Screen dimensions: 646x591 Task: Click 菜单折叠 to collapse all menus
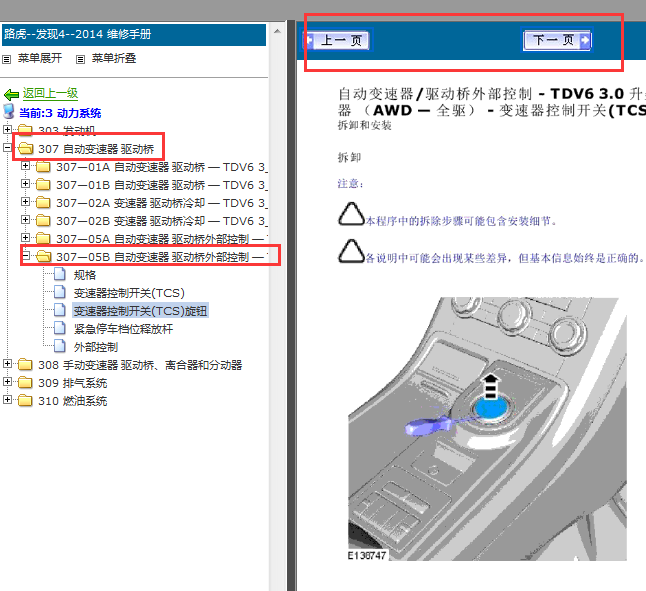(x=114, y=58)
